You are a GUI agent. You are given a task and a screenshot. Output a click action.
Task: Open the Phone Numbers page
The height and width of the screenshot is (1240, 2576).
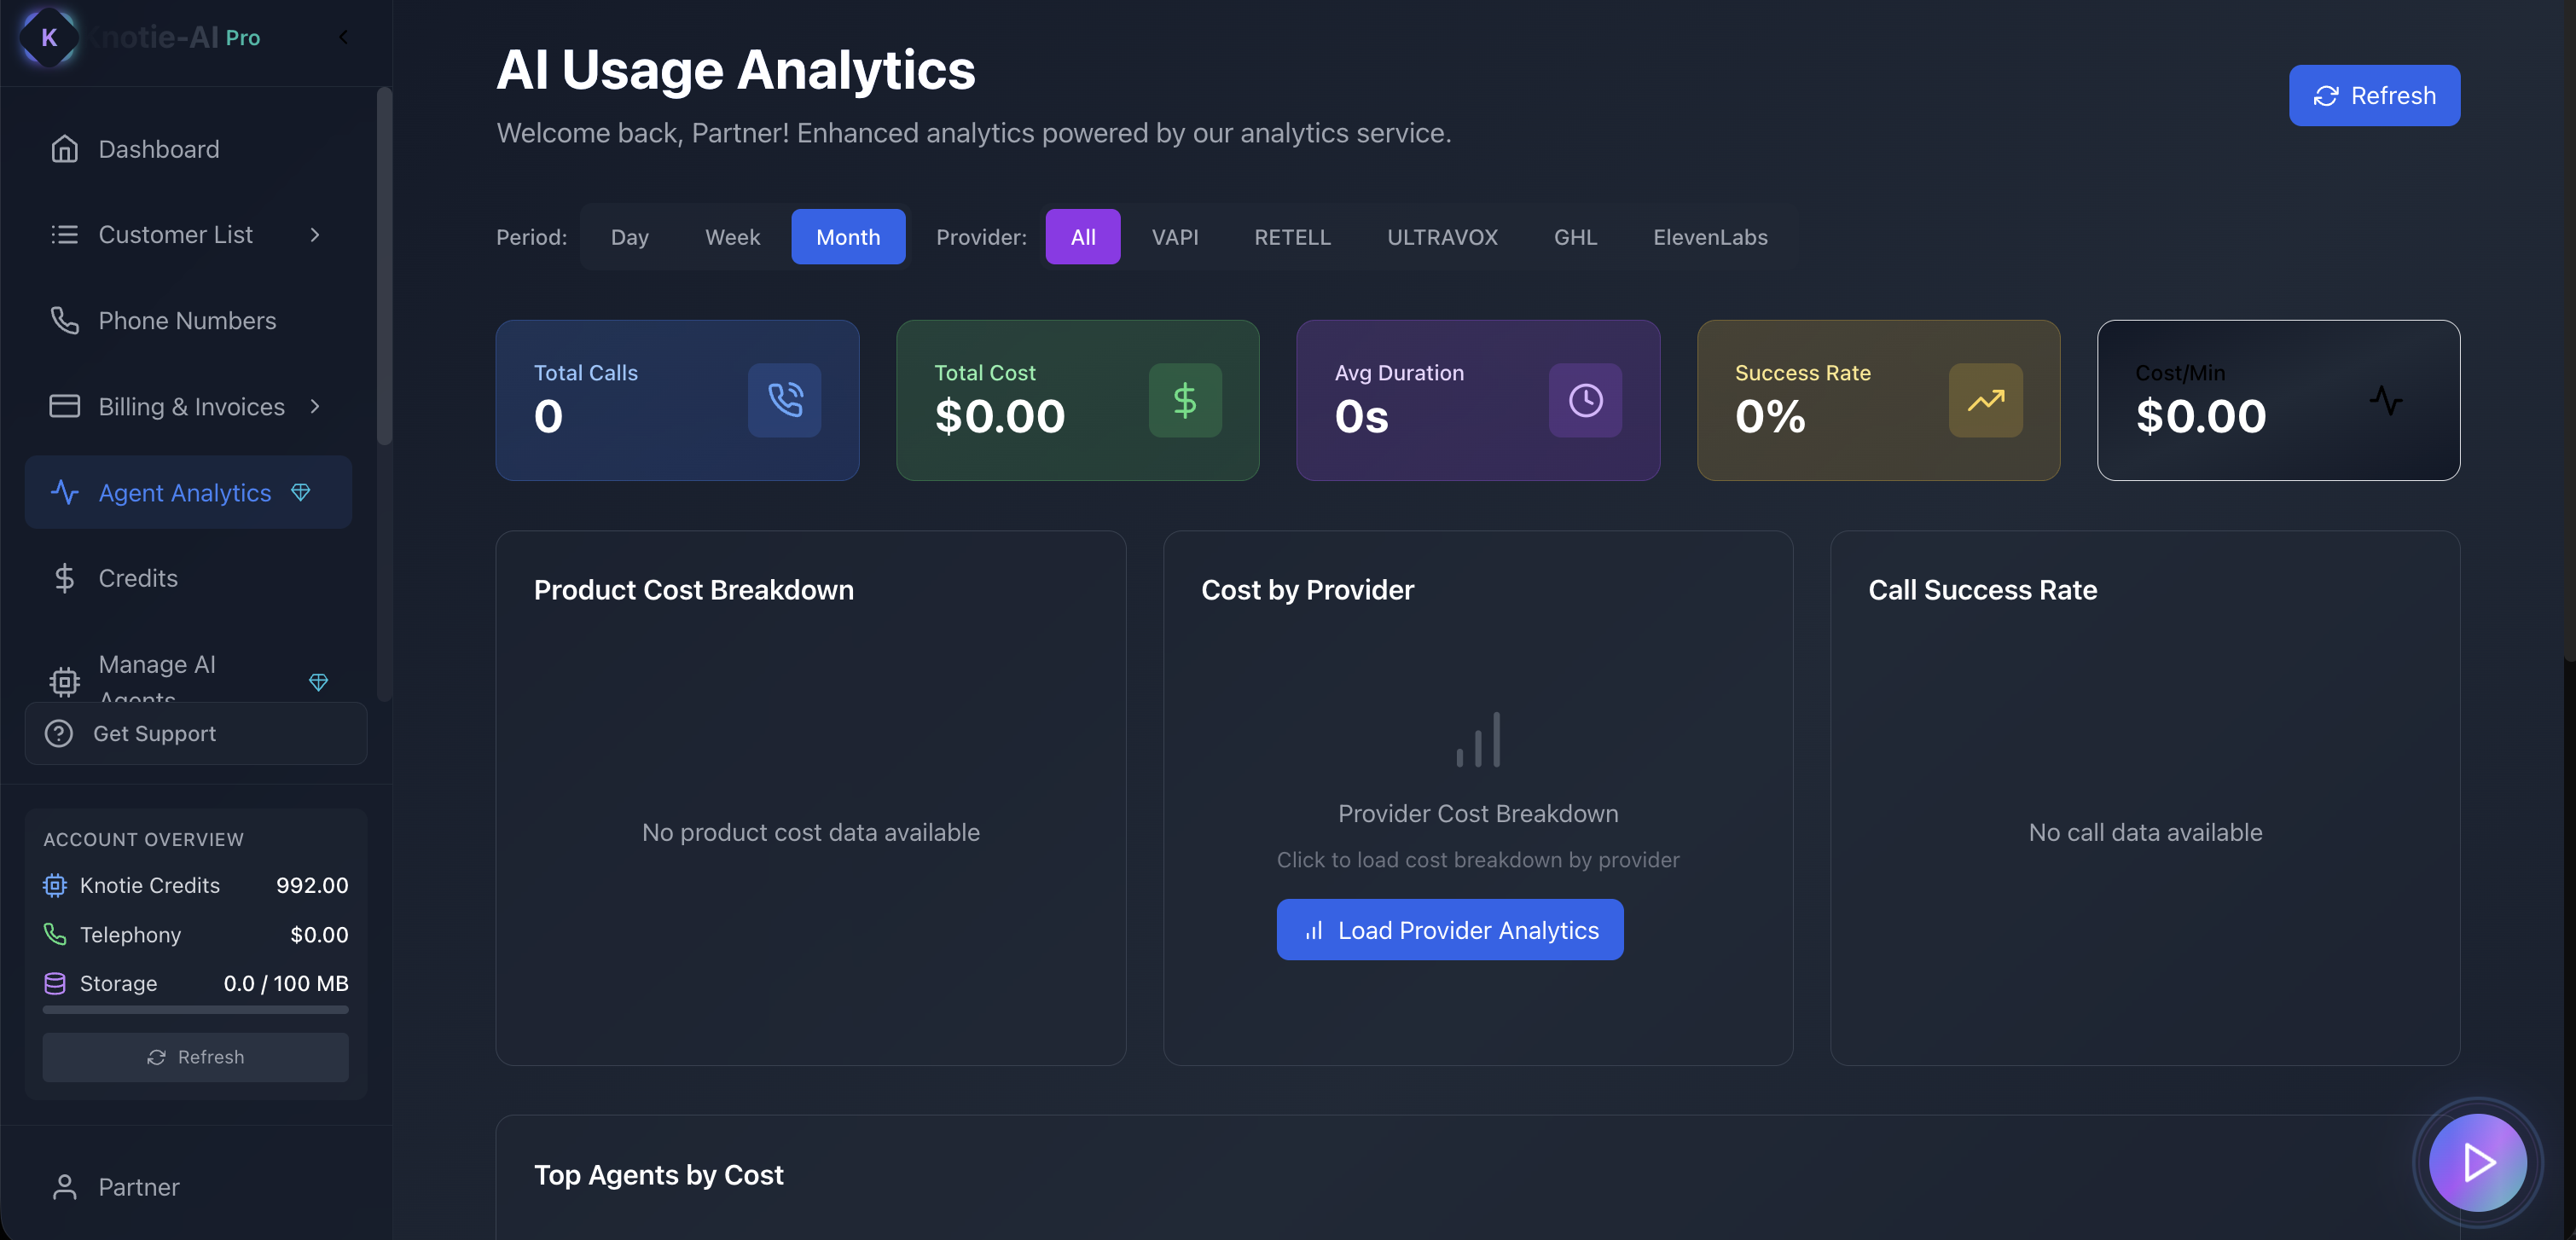coord(187,321)
